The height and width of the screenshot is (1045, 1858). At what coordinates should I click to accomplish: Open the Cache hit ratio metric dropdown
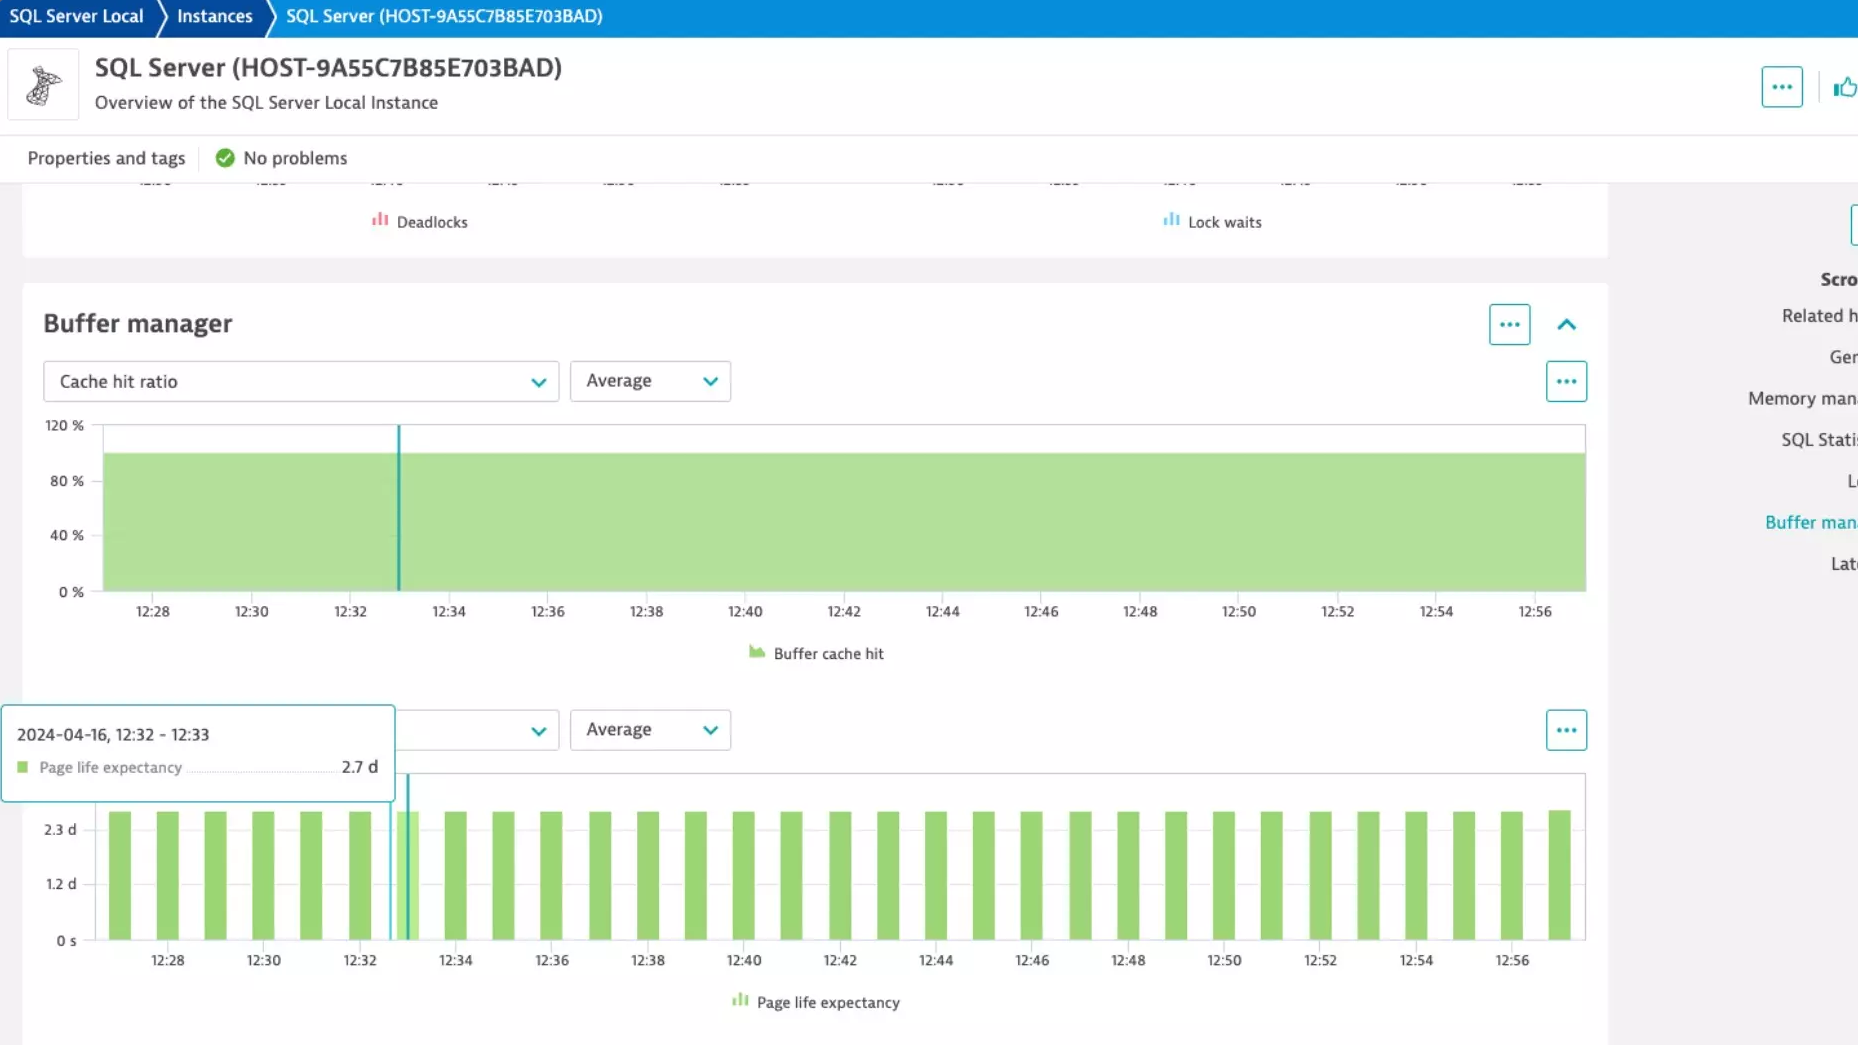301,381
